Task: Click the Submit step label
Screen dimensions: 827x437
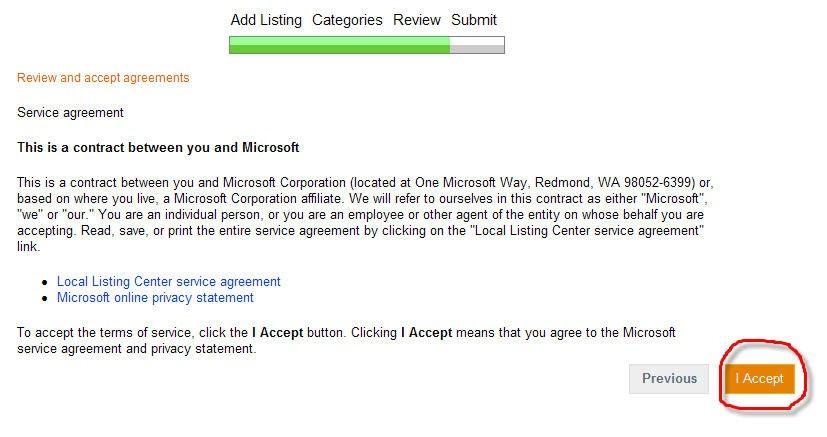Action: point(474,20)
